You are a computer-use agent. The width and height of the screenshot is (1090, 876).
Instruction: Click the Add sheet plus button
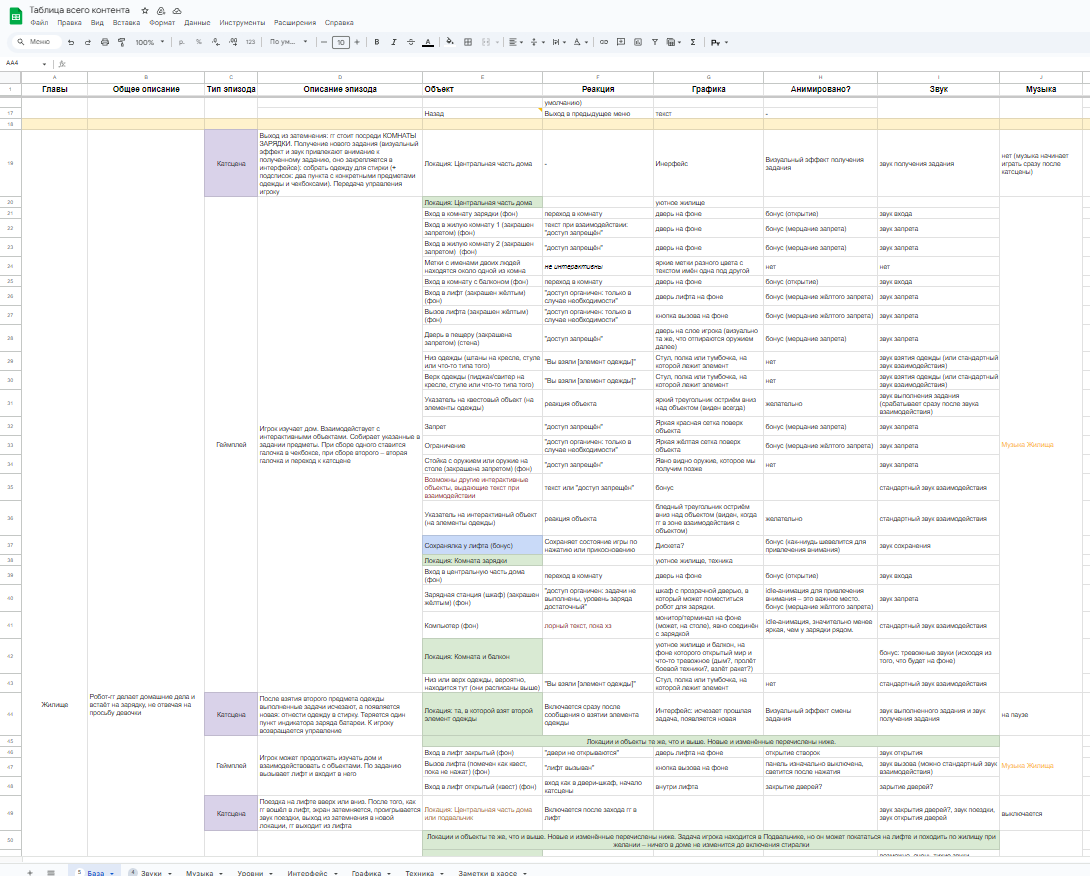[29, 873]
